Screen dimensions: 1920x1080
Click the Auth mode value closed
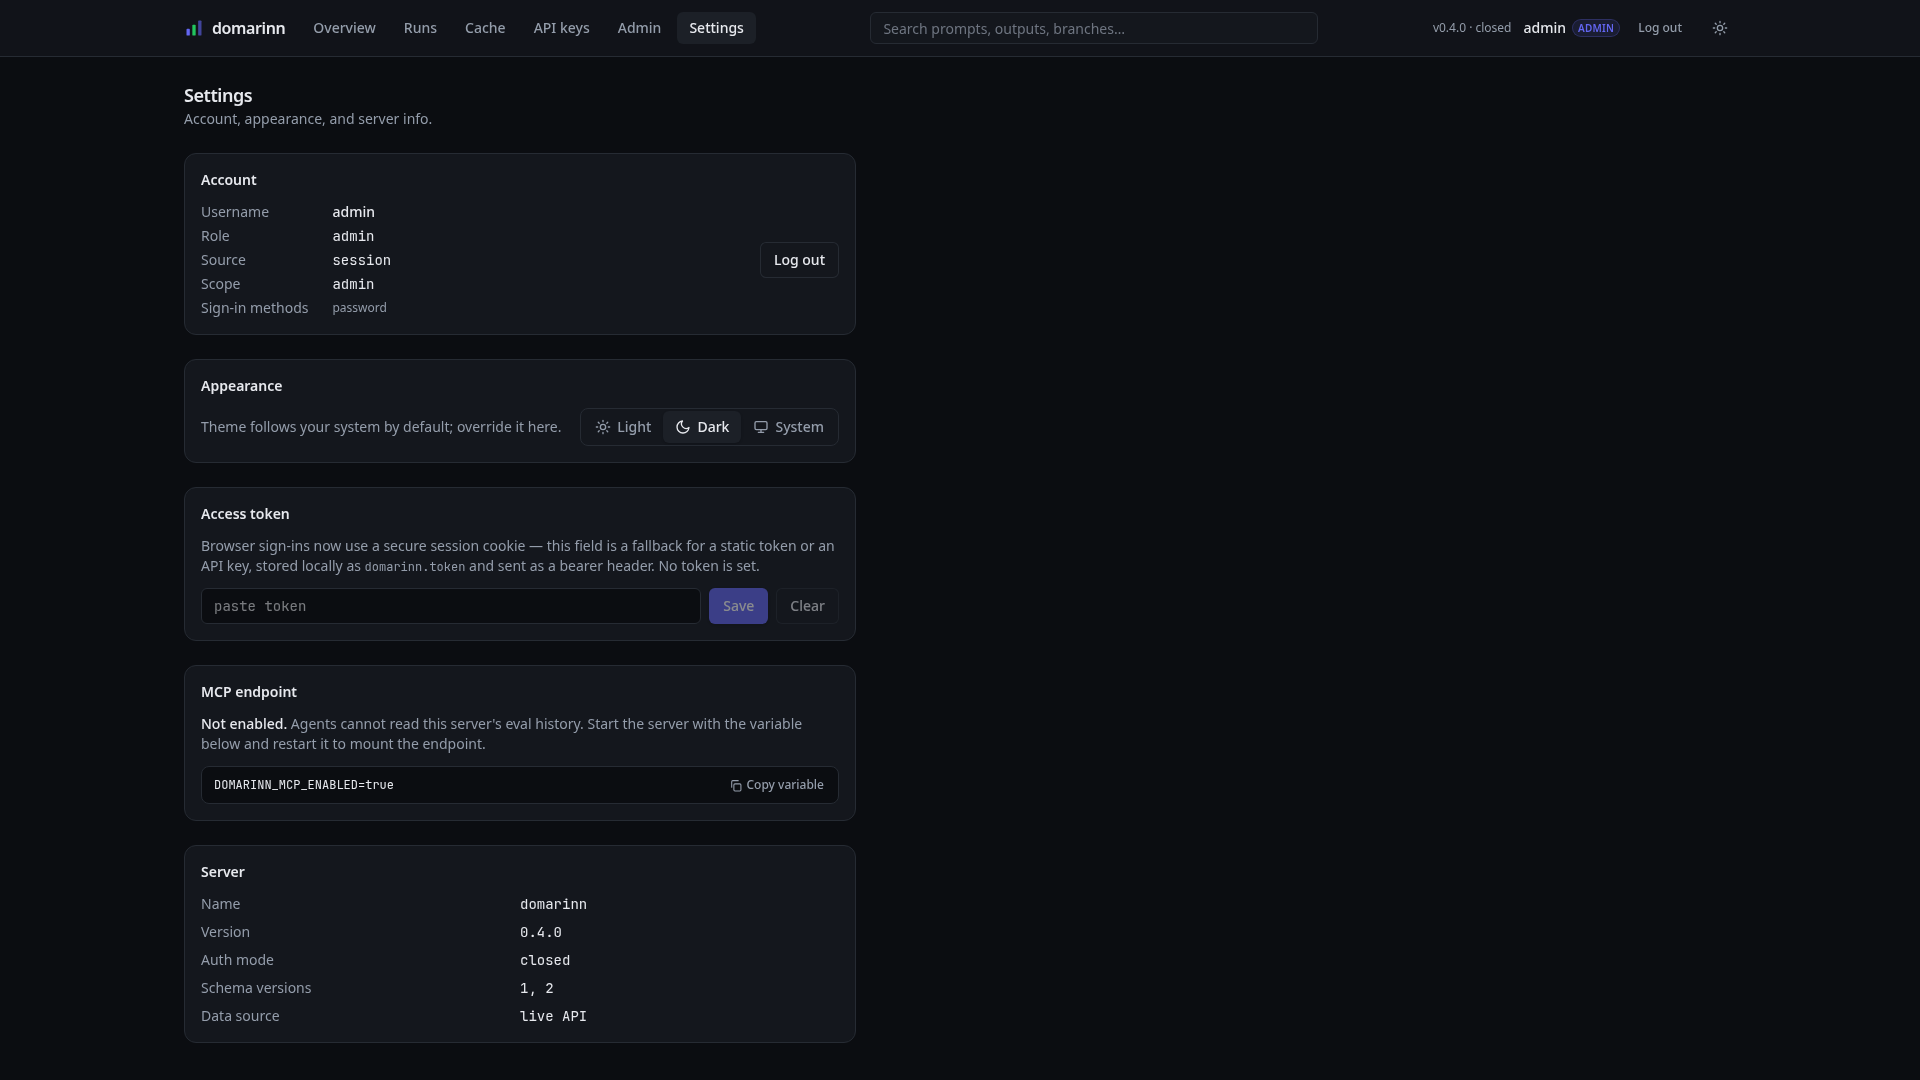click(x=545, y=960)
